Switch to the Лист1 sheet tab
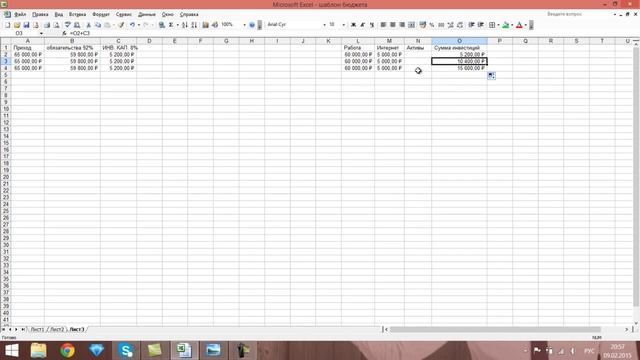 click(37, 329)
